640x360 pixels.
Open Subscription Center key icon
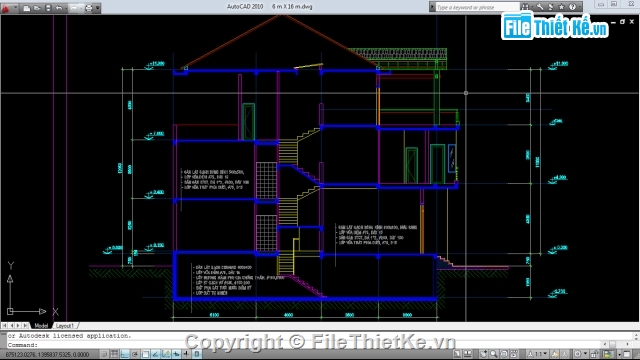540,7
